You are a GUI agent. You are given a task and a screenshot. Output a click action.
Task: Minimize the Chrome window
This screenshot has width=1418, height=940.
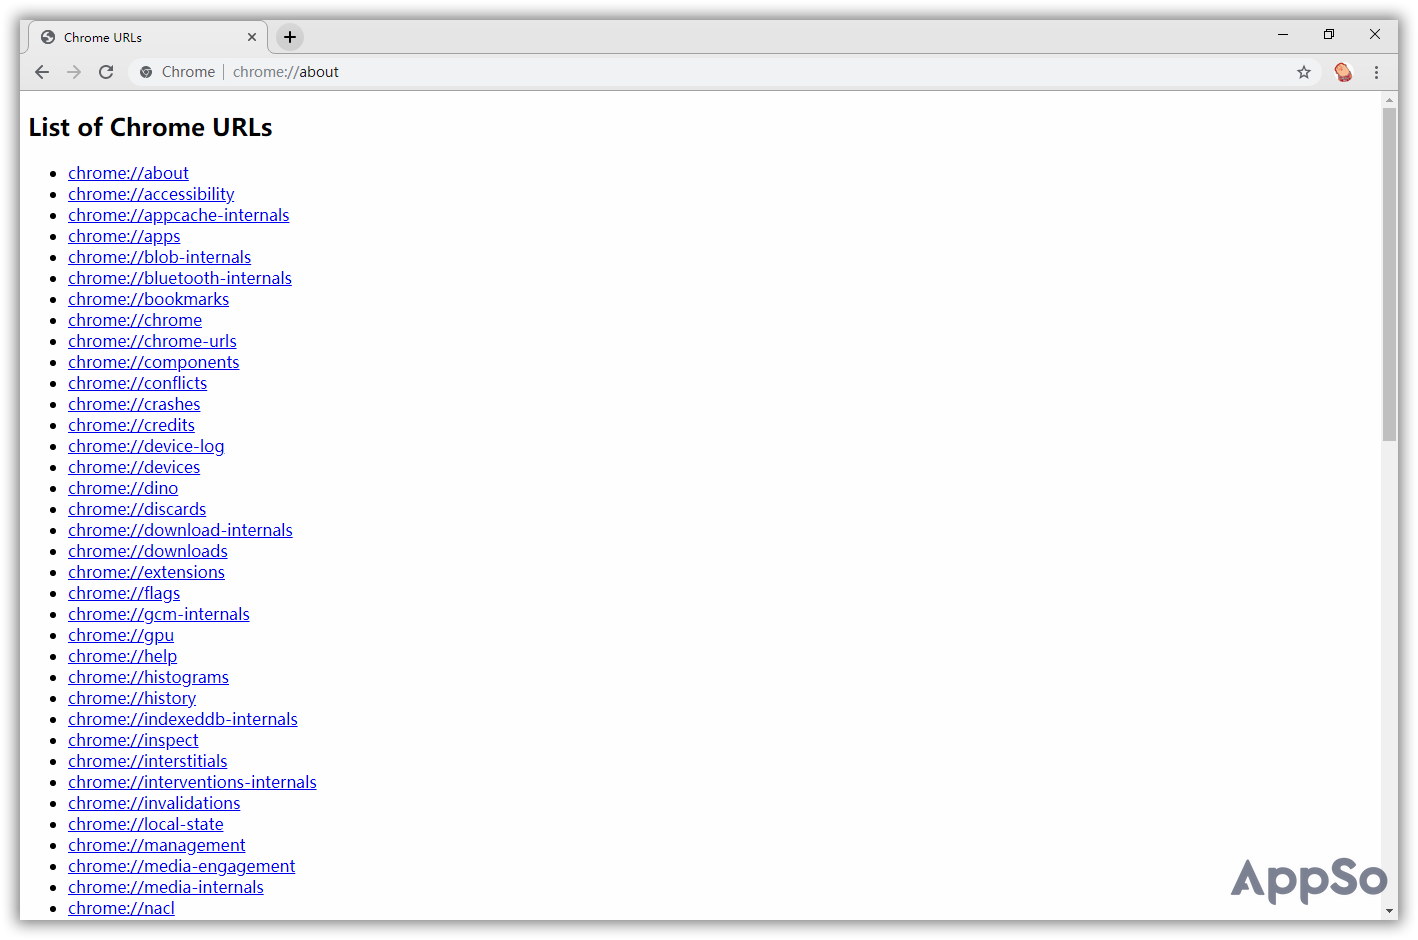click(x=1283, y=35)
